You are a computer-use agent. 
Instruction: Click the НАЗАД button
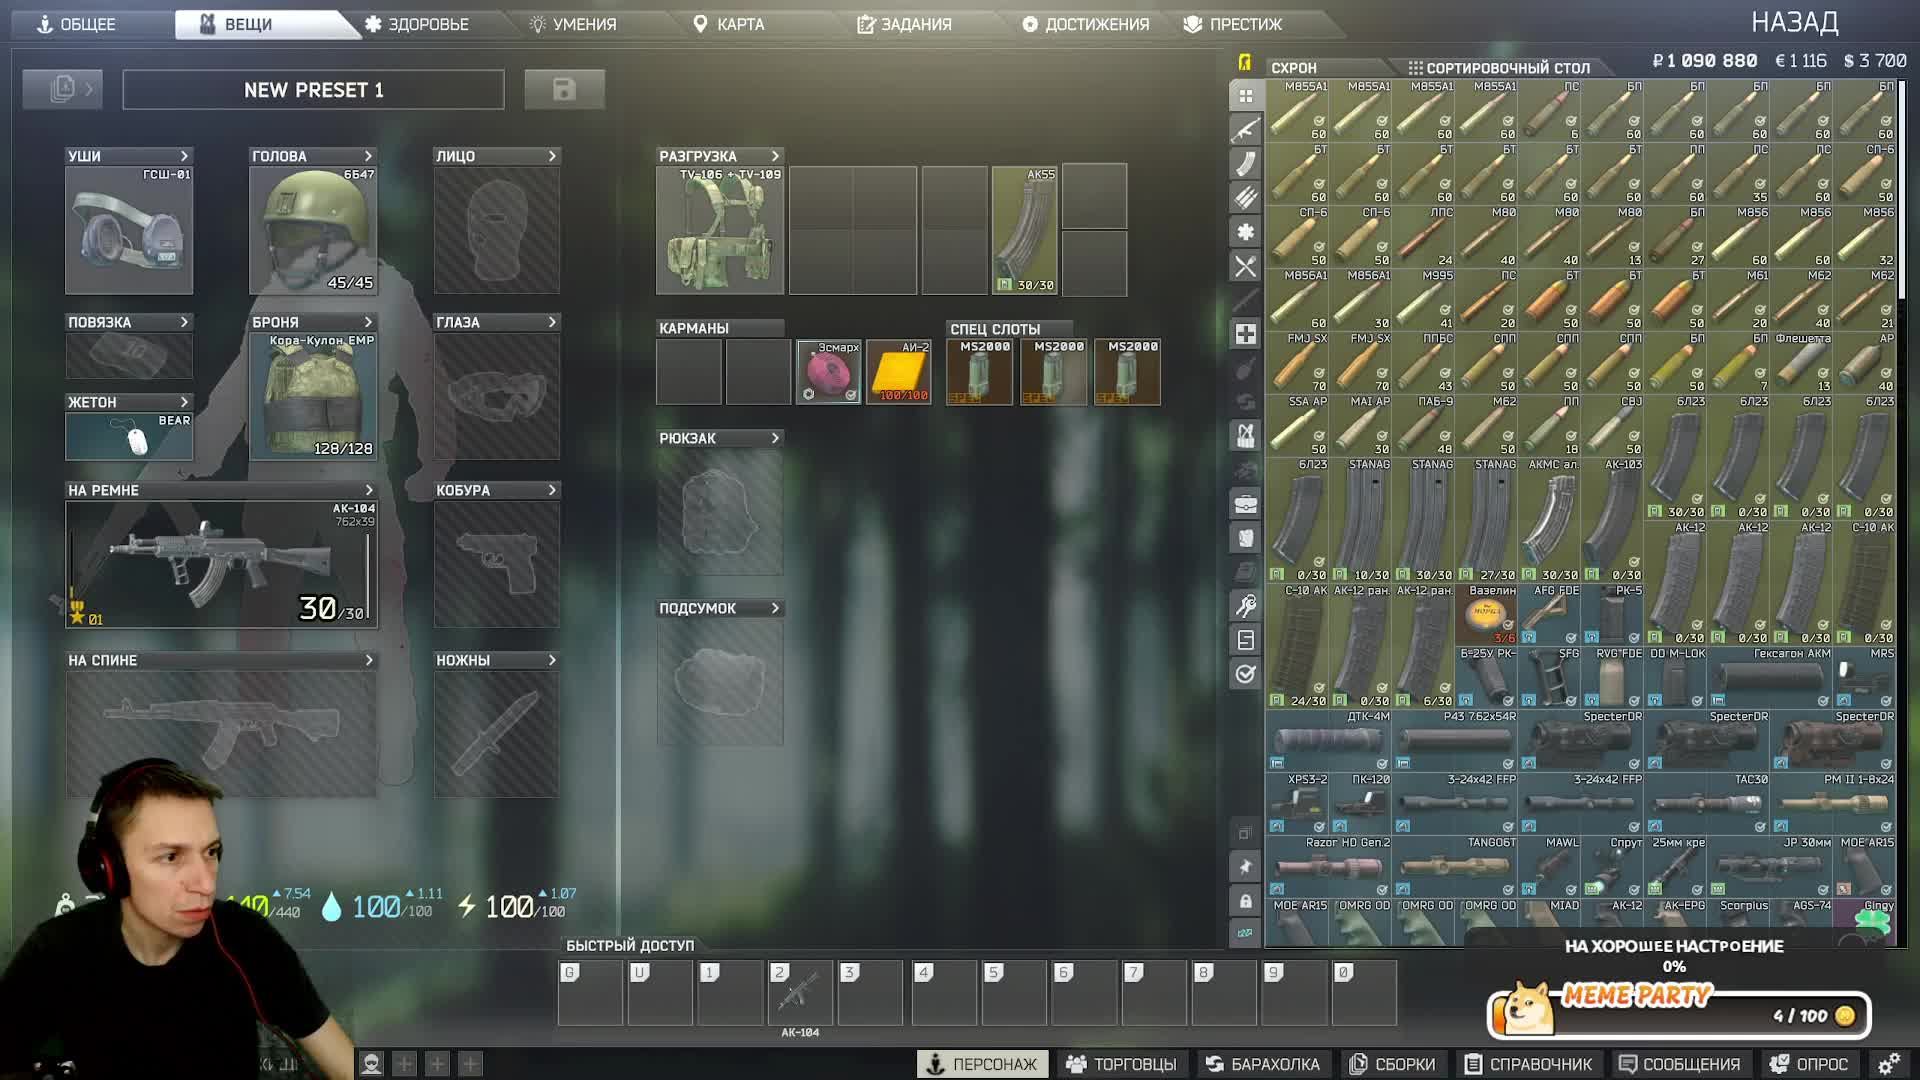[x=1794, y=22]
